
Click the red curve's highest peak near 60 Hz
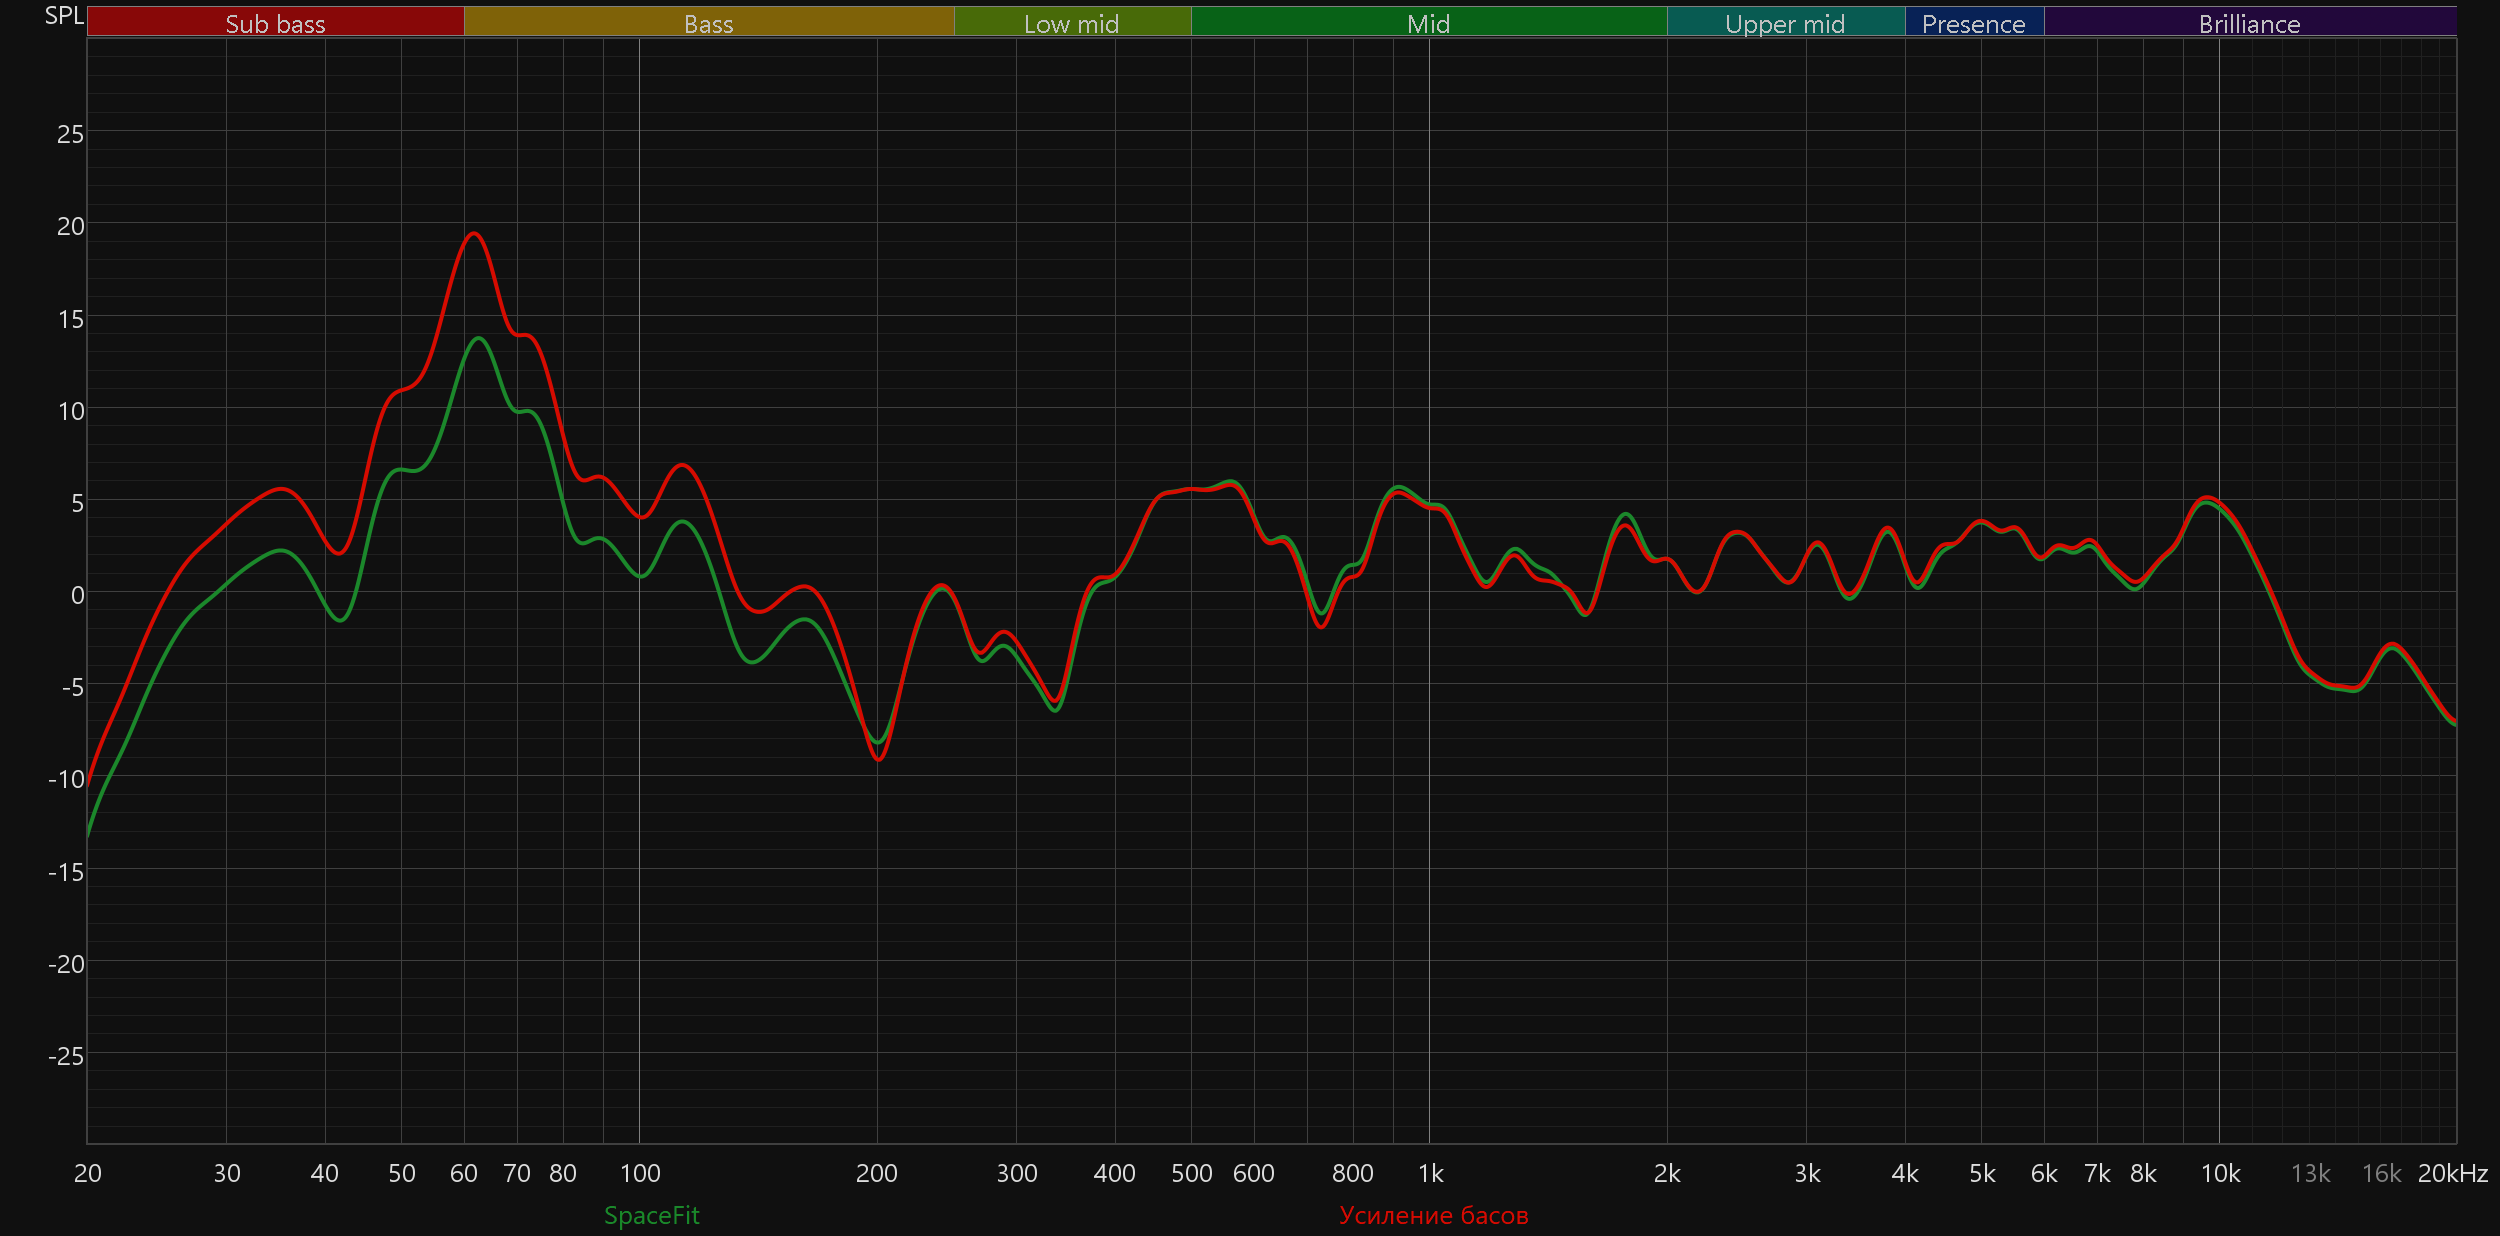(x=473, y=233)
